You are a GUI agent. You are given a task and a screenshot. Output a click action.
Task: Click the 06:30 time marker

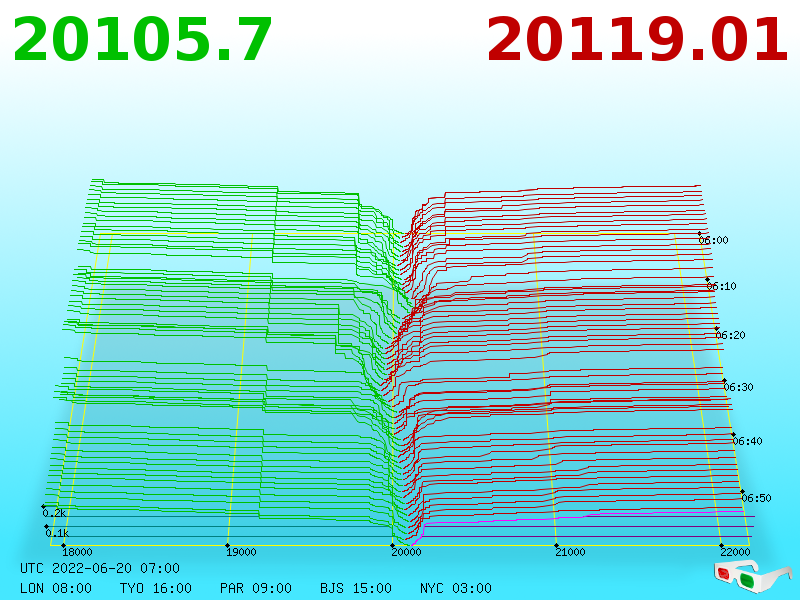tap(738, 387)
